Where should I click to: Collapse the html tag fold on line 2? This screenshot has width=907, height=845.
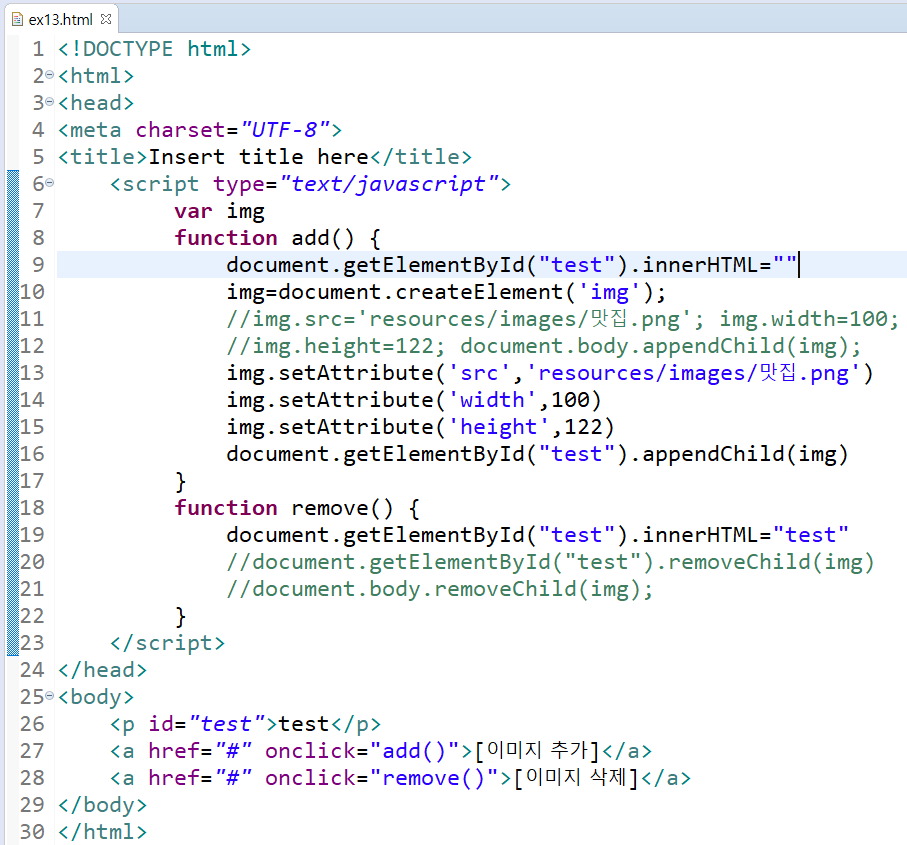click(50, 75)
